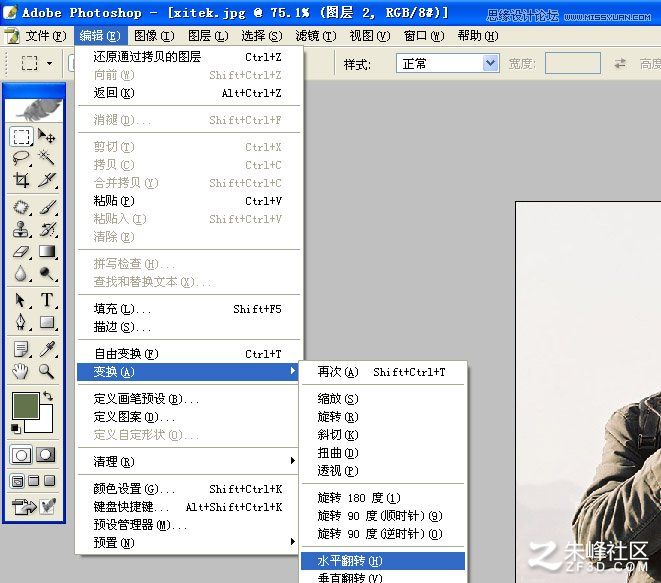Switch to Full Screen with Menu Bar
The image size is (661, 583).
[34, 481]
